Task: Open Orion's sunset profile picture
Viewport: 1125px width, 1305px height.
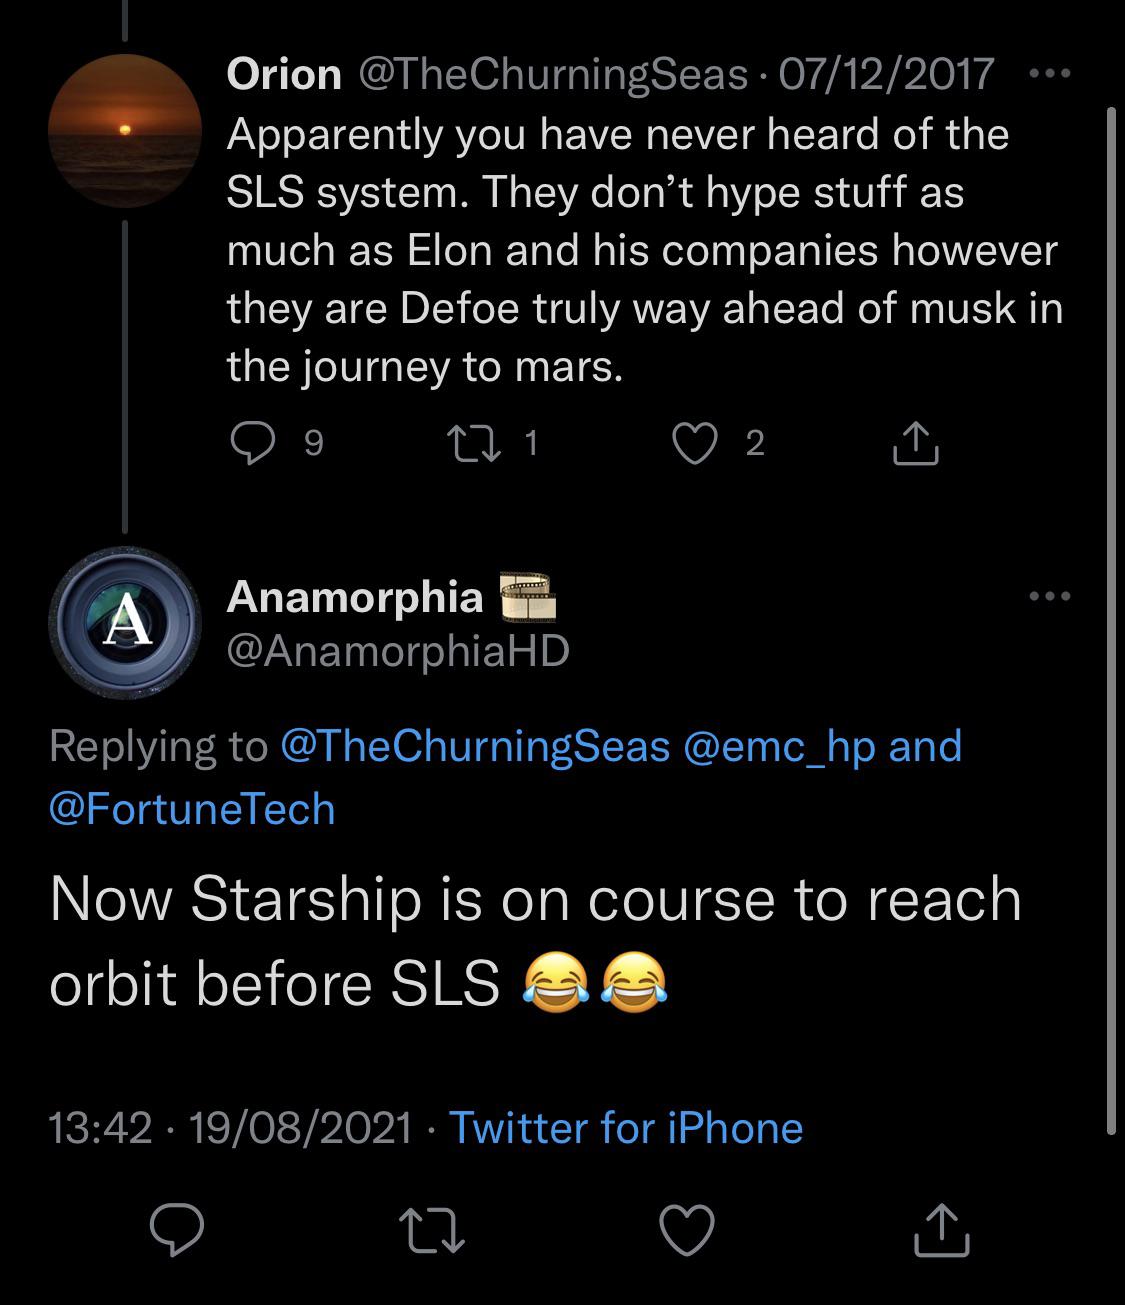Action: pyautogui.click(x=124, y=130)
